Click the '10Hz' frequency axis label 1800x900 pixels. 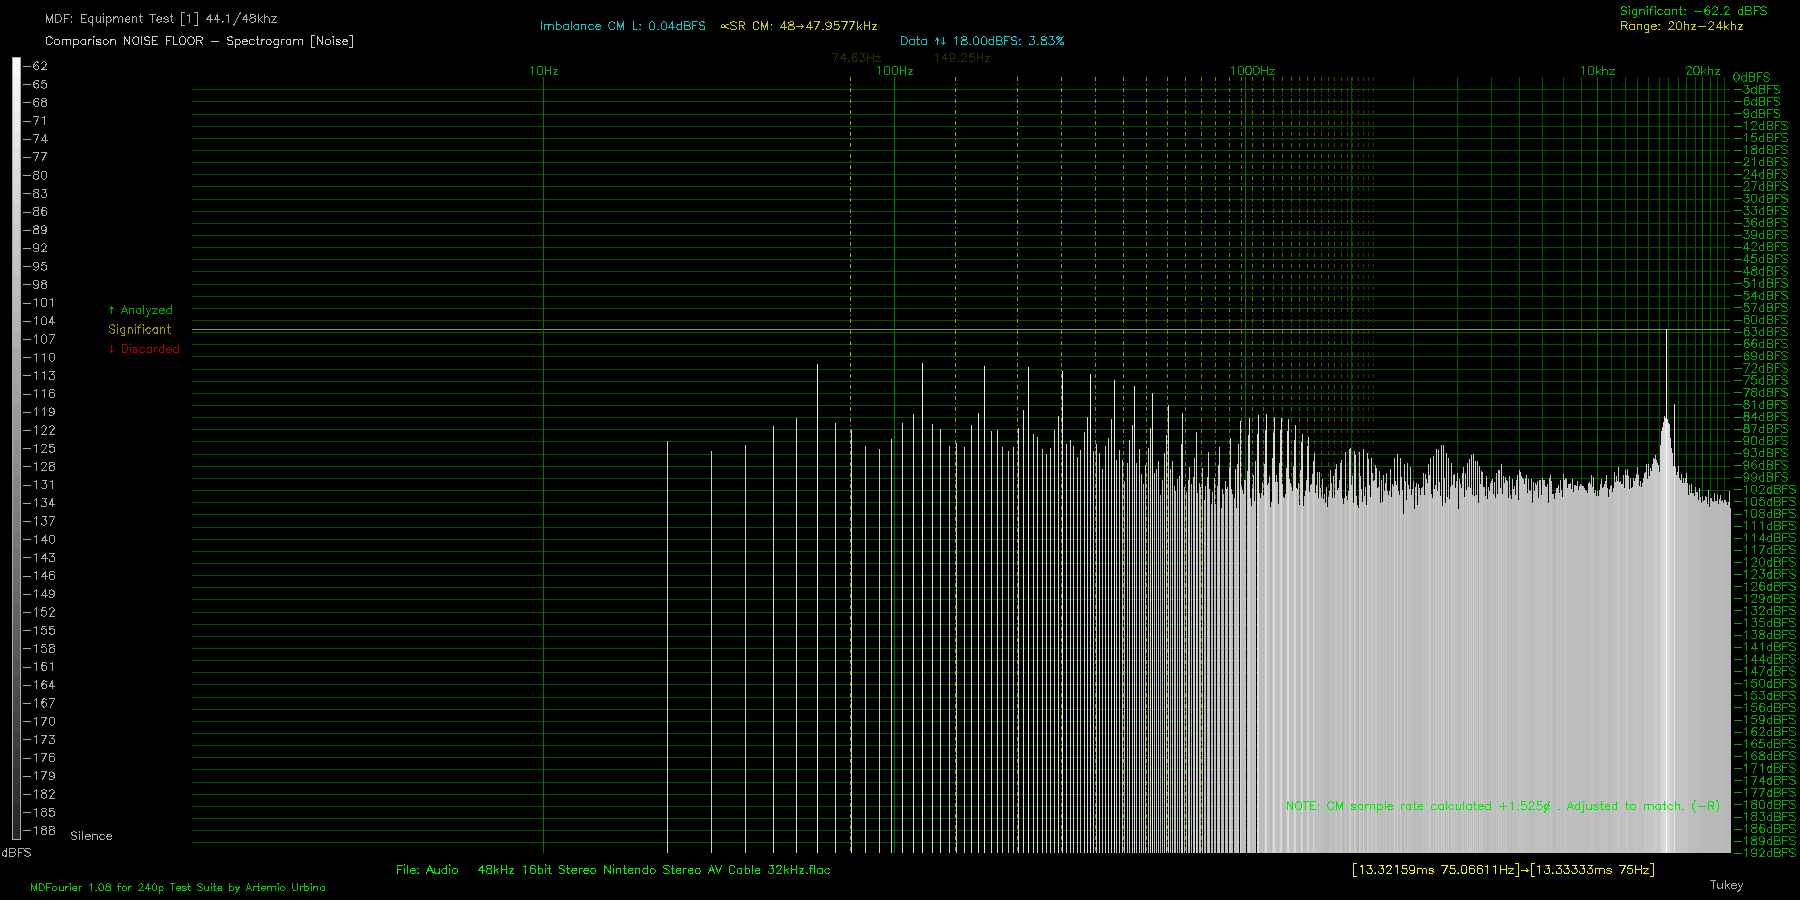pyautogui.click(x=543, y=71)
